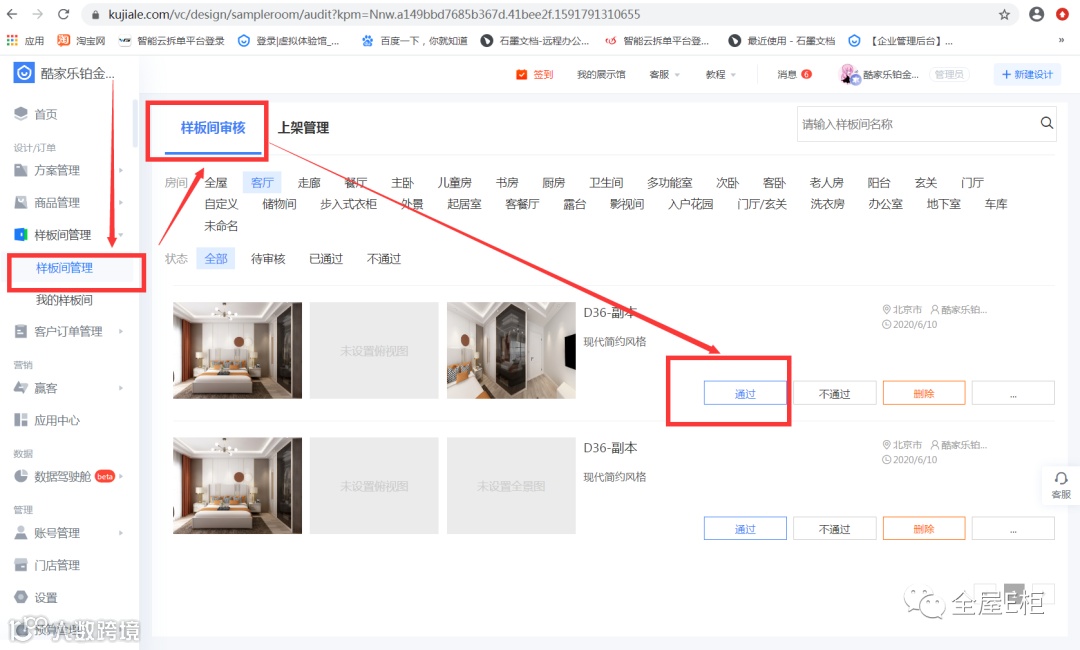
Task: Open the browser profile avatar icon
Action: (1036, 14)
